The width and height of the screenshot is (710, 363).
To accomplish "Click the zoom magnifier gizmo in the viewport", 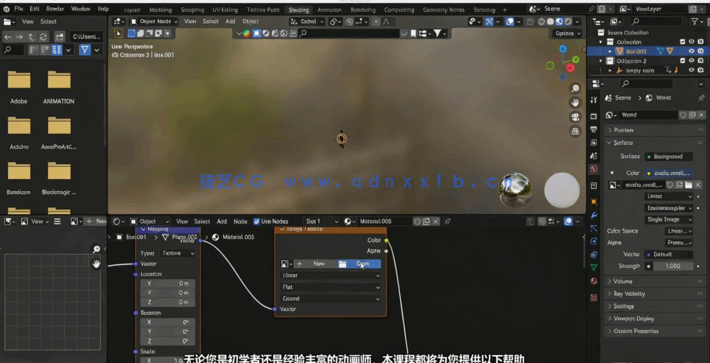I will click(x=575, y=89).
